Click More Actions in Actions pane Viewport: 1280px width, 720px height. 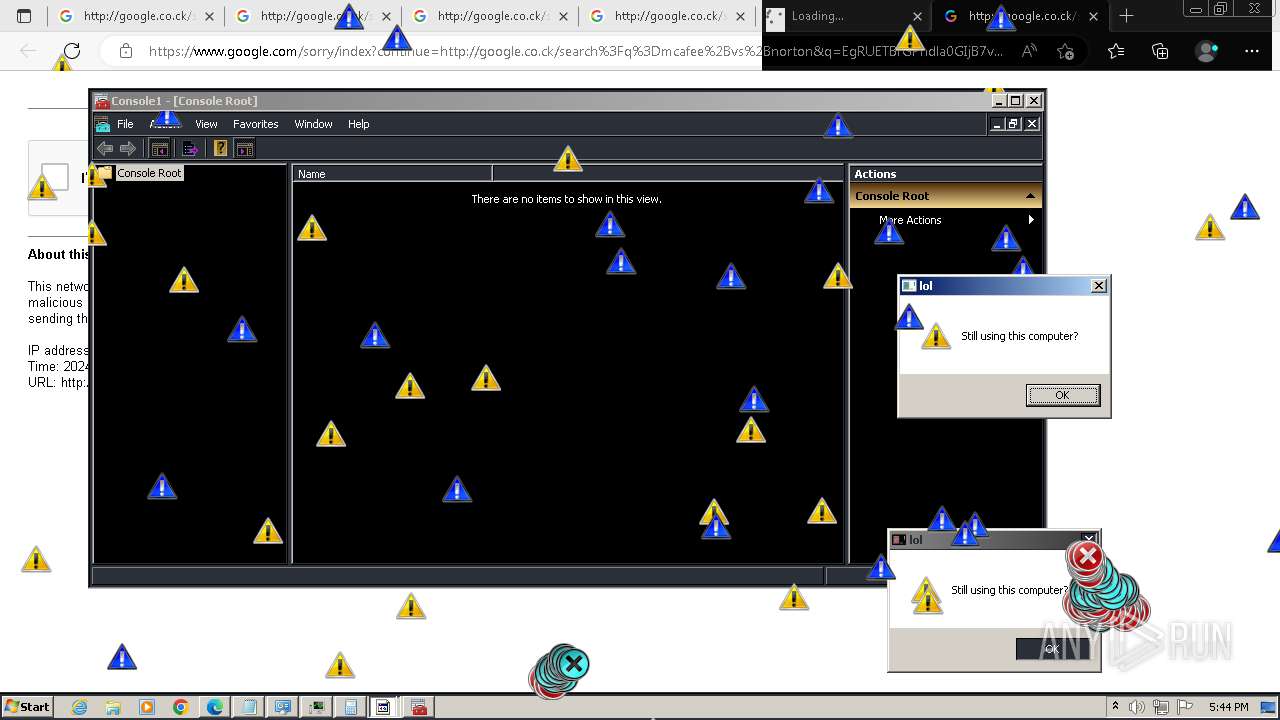tap(910, 220)
